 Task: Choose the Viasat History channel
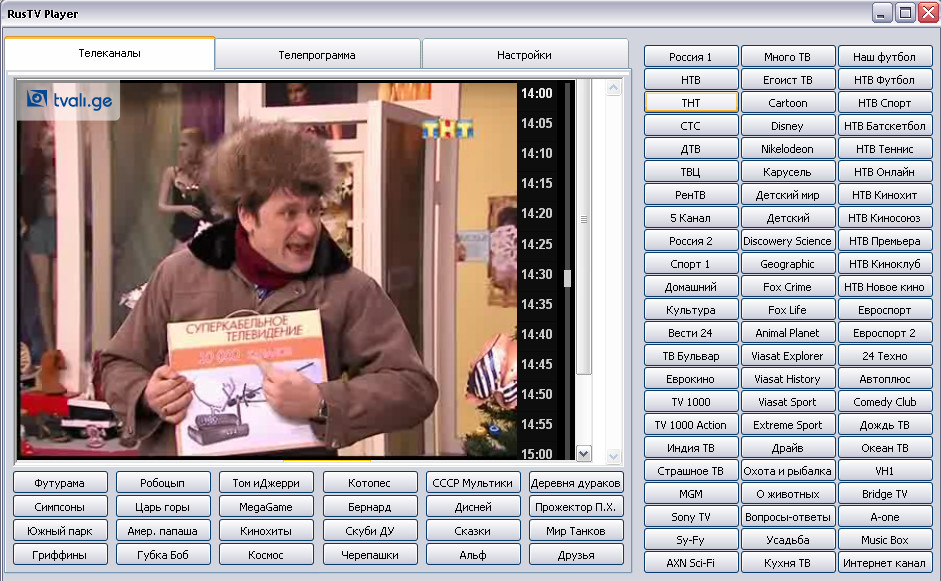point(787,379)
